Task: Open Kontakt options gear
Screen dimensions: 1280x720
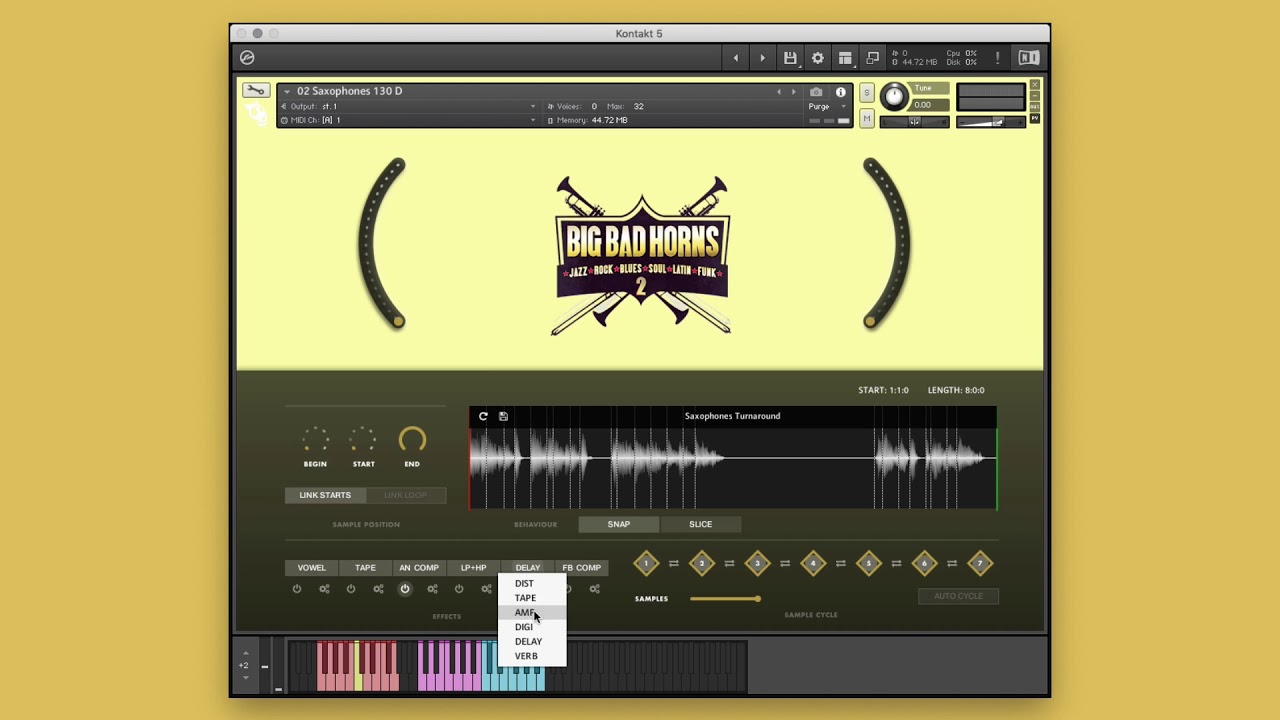Action: click(x=818, y=58)
